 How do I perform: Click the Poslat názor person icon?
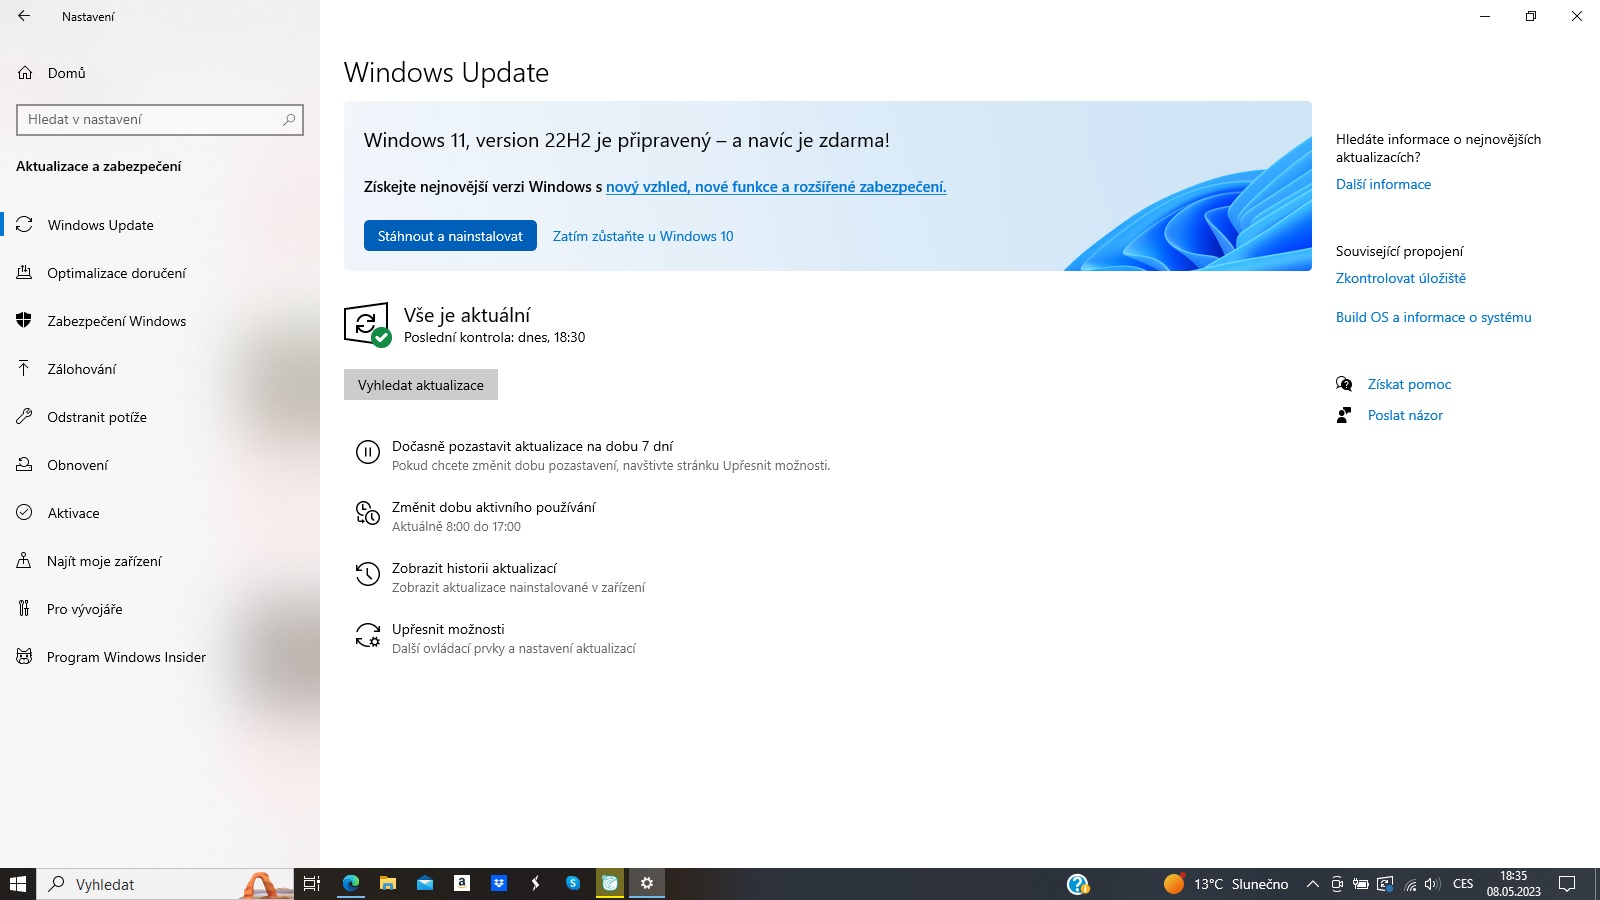1344,415
